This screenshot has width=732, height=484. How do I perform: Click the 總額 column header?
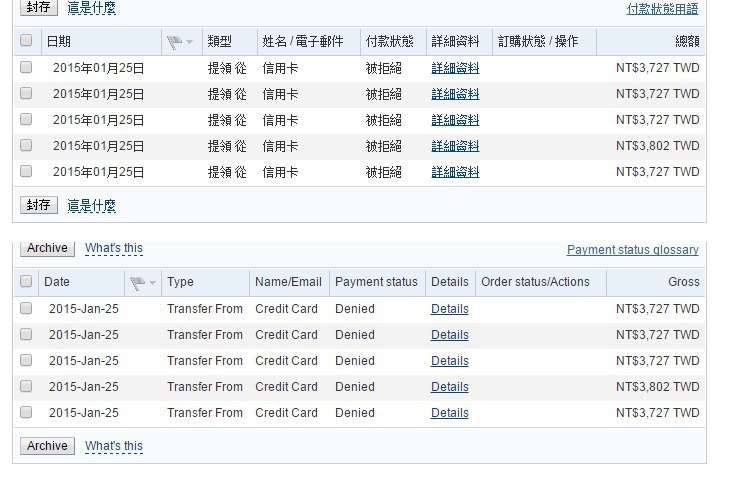tap(687, 41)
